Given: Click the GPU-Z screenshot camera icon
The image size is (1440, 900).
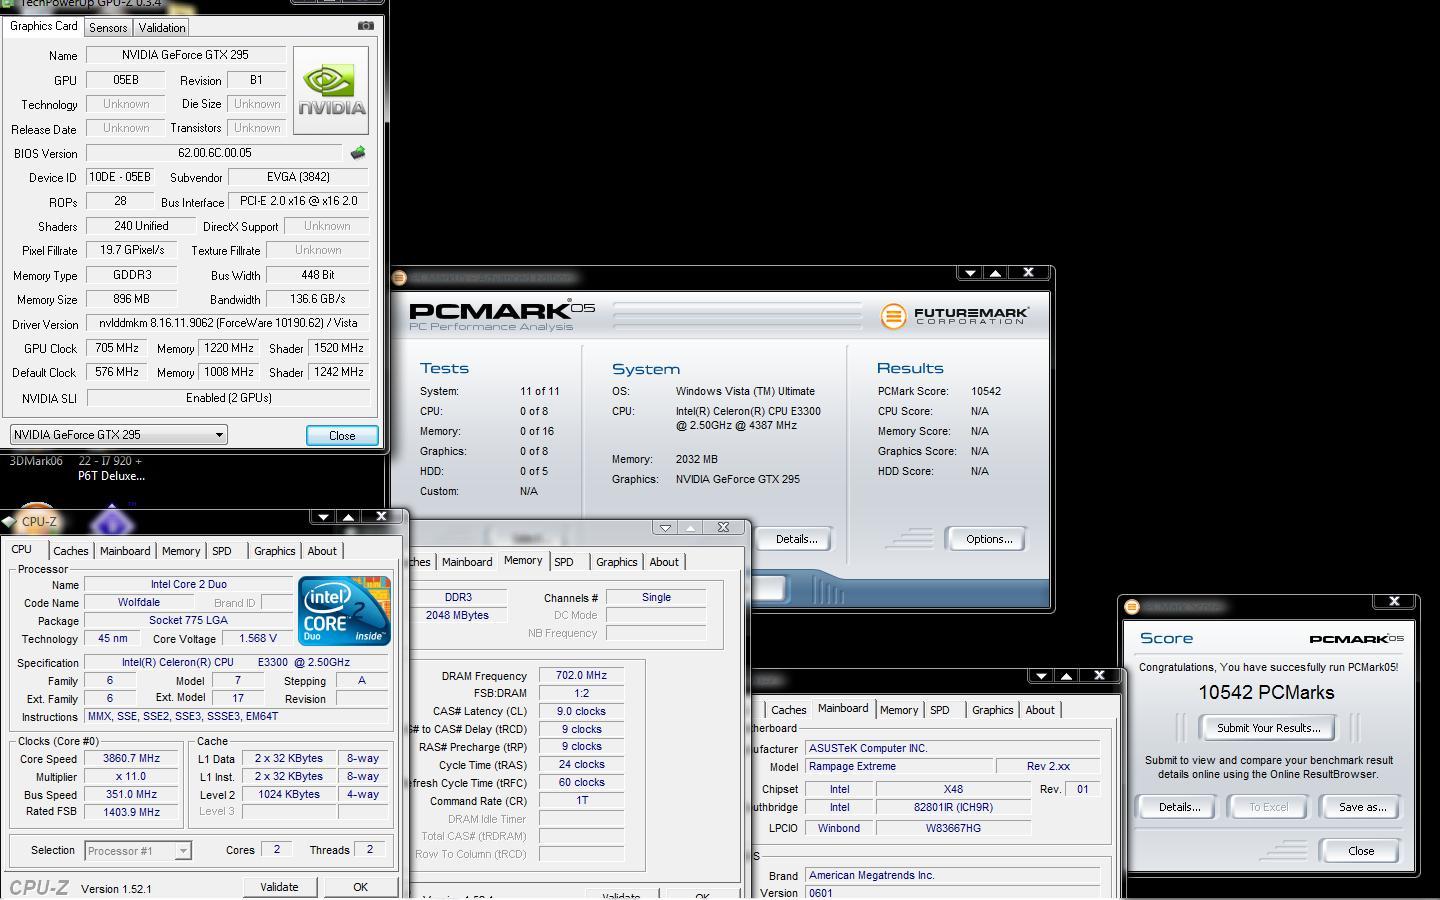Looking at the screenshot, I should click(366, 26).
